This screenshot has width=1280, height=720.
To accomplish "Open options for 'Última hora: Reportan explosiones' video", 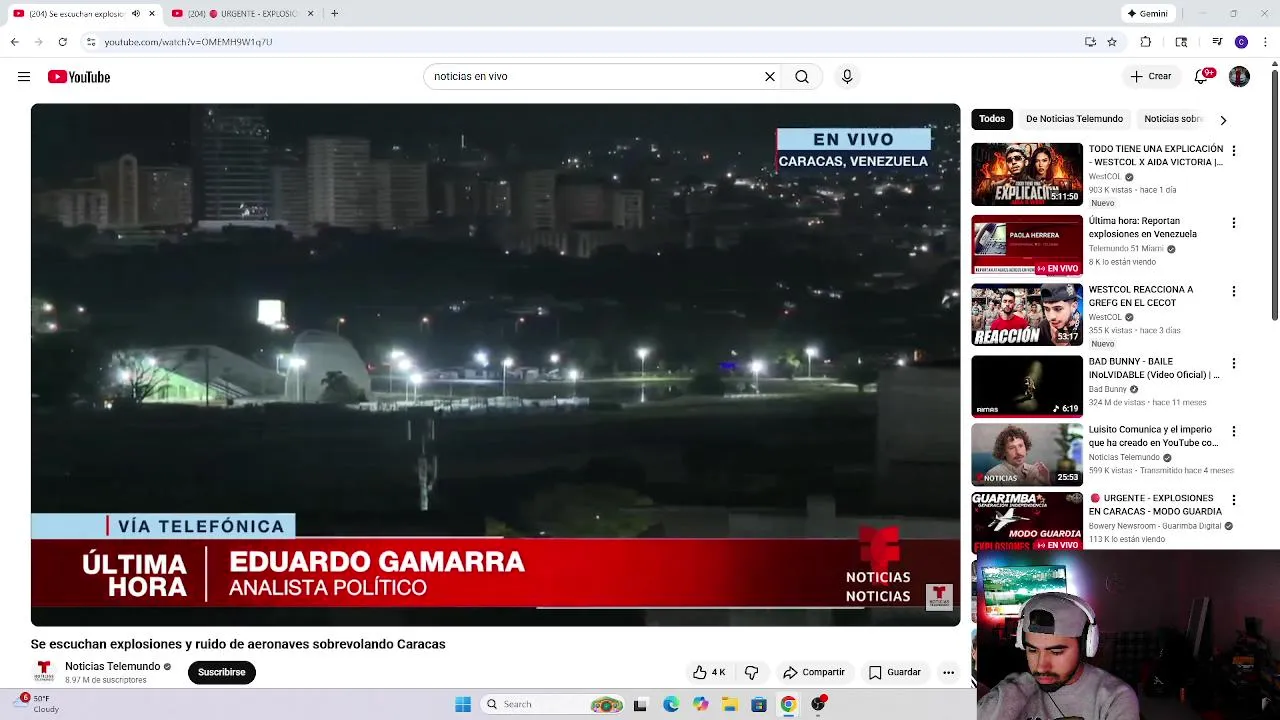I will coord(1234,223).
